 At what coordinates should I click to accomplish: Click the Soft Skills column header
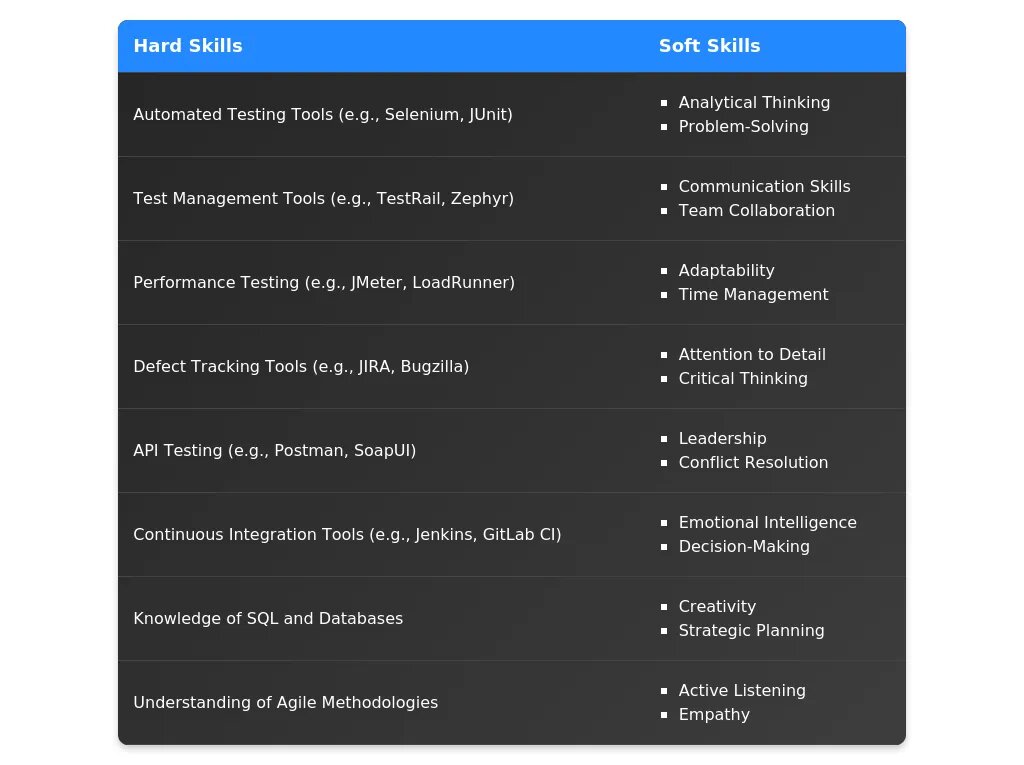coord(709,46)
